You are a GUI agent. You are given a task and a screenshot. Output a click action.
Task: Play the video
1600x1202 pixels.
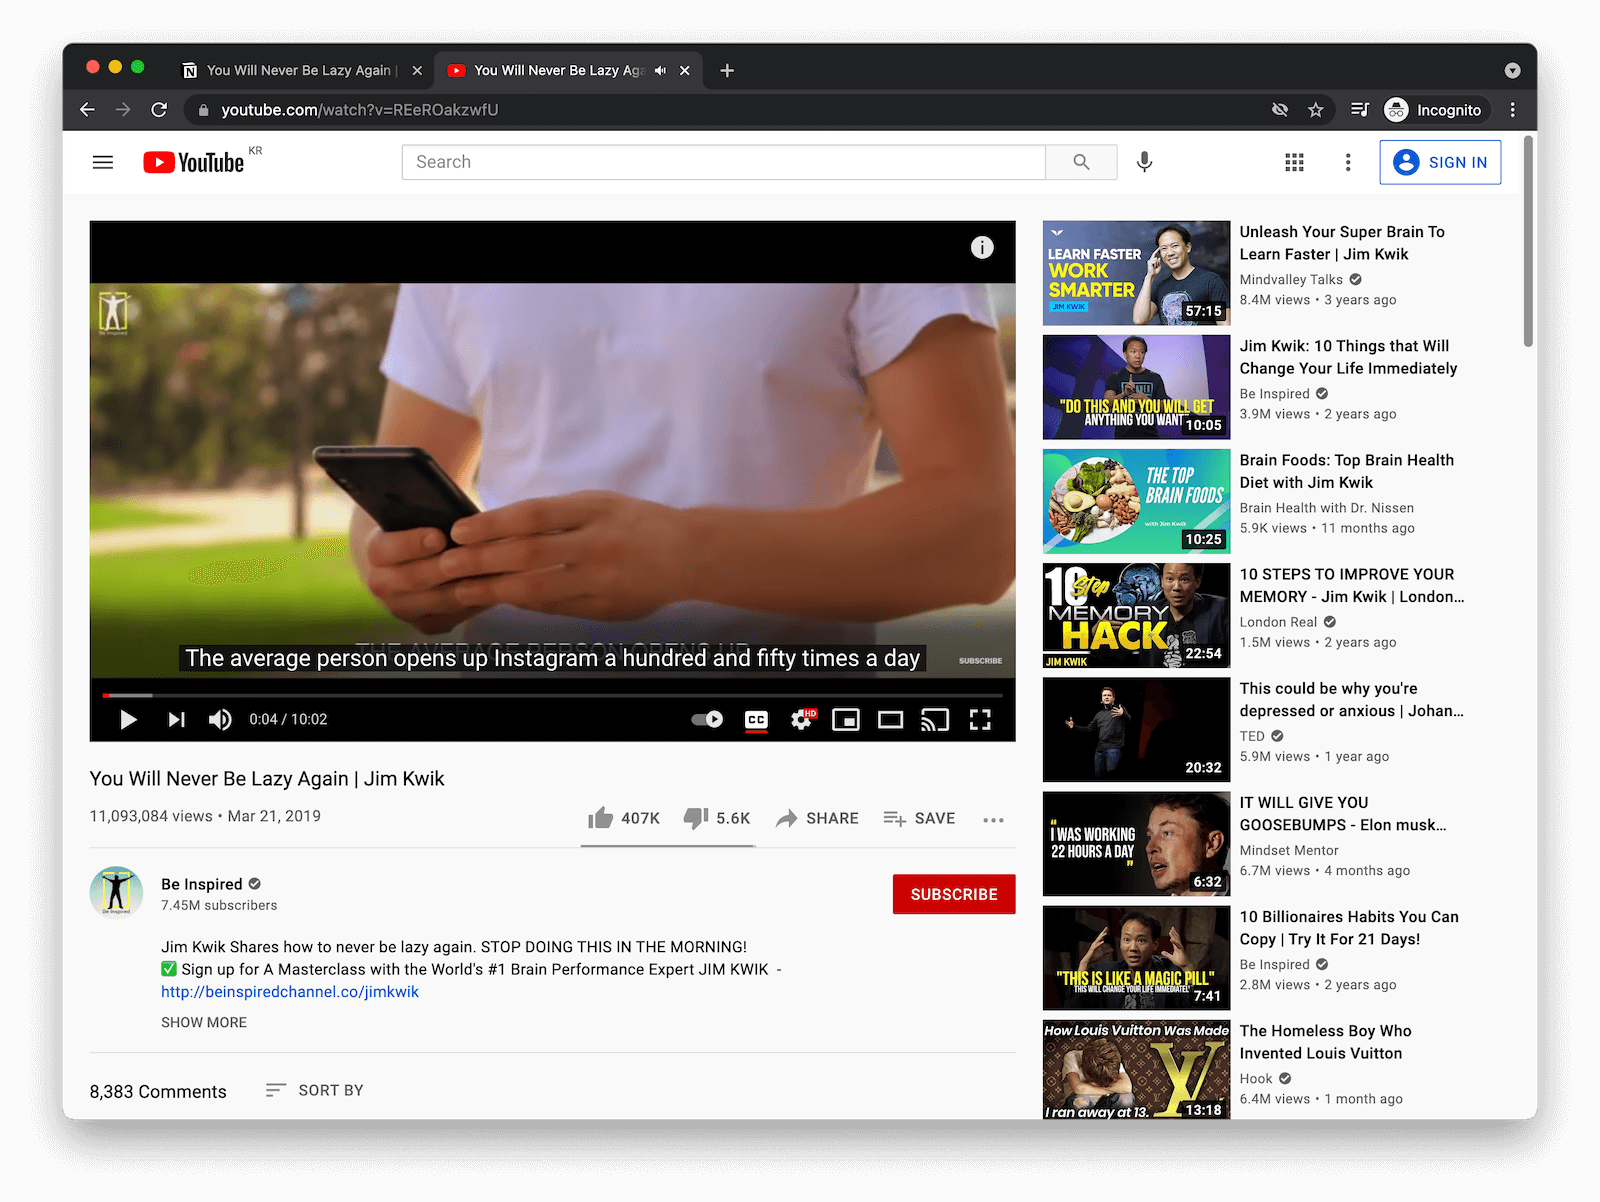pyautogui.click(x=128, y=719)
